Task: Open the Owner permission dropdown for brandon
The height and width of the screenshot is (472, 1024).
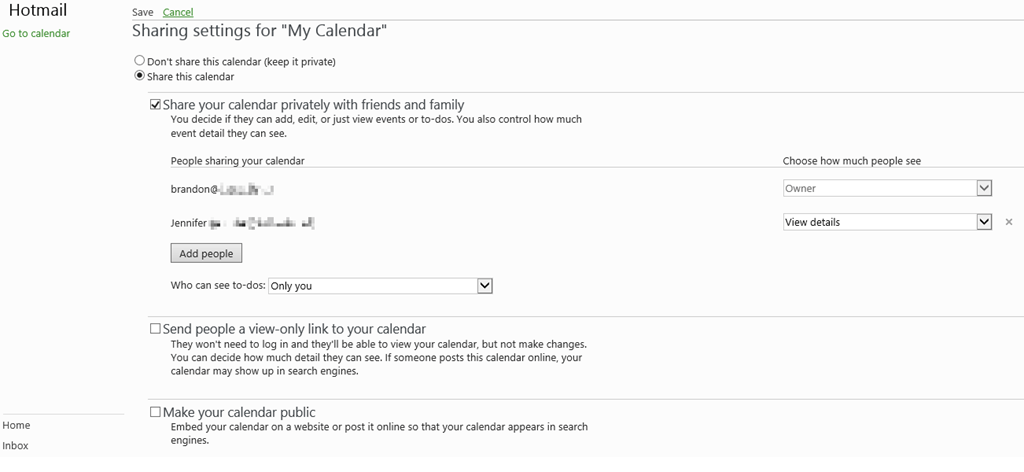Action: coord(878,188)
